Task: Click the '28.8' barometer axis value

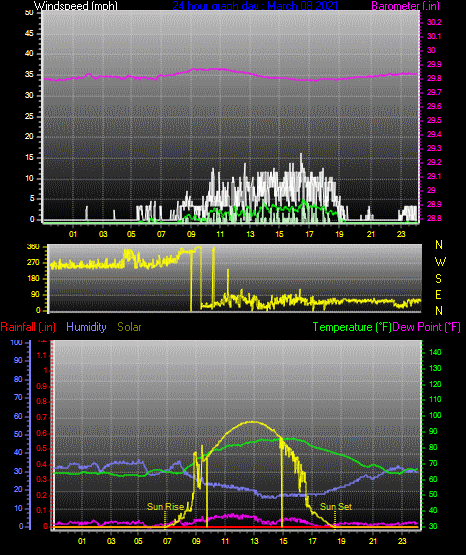Action: click(434, 218)
